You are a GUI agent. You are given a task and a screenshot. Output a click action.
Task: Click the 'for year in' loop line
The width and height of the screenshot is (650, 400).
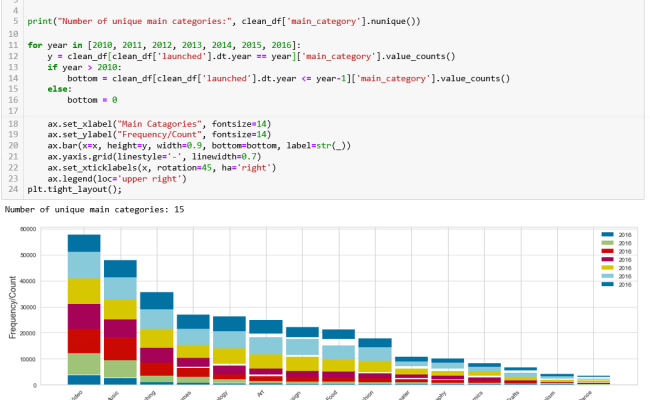(x=164, y=45)
